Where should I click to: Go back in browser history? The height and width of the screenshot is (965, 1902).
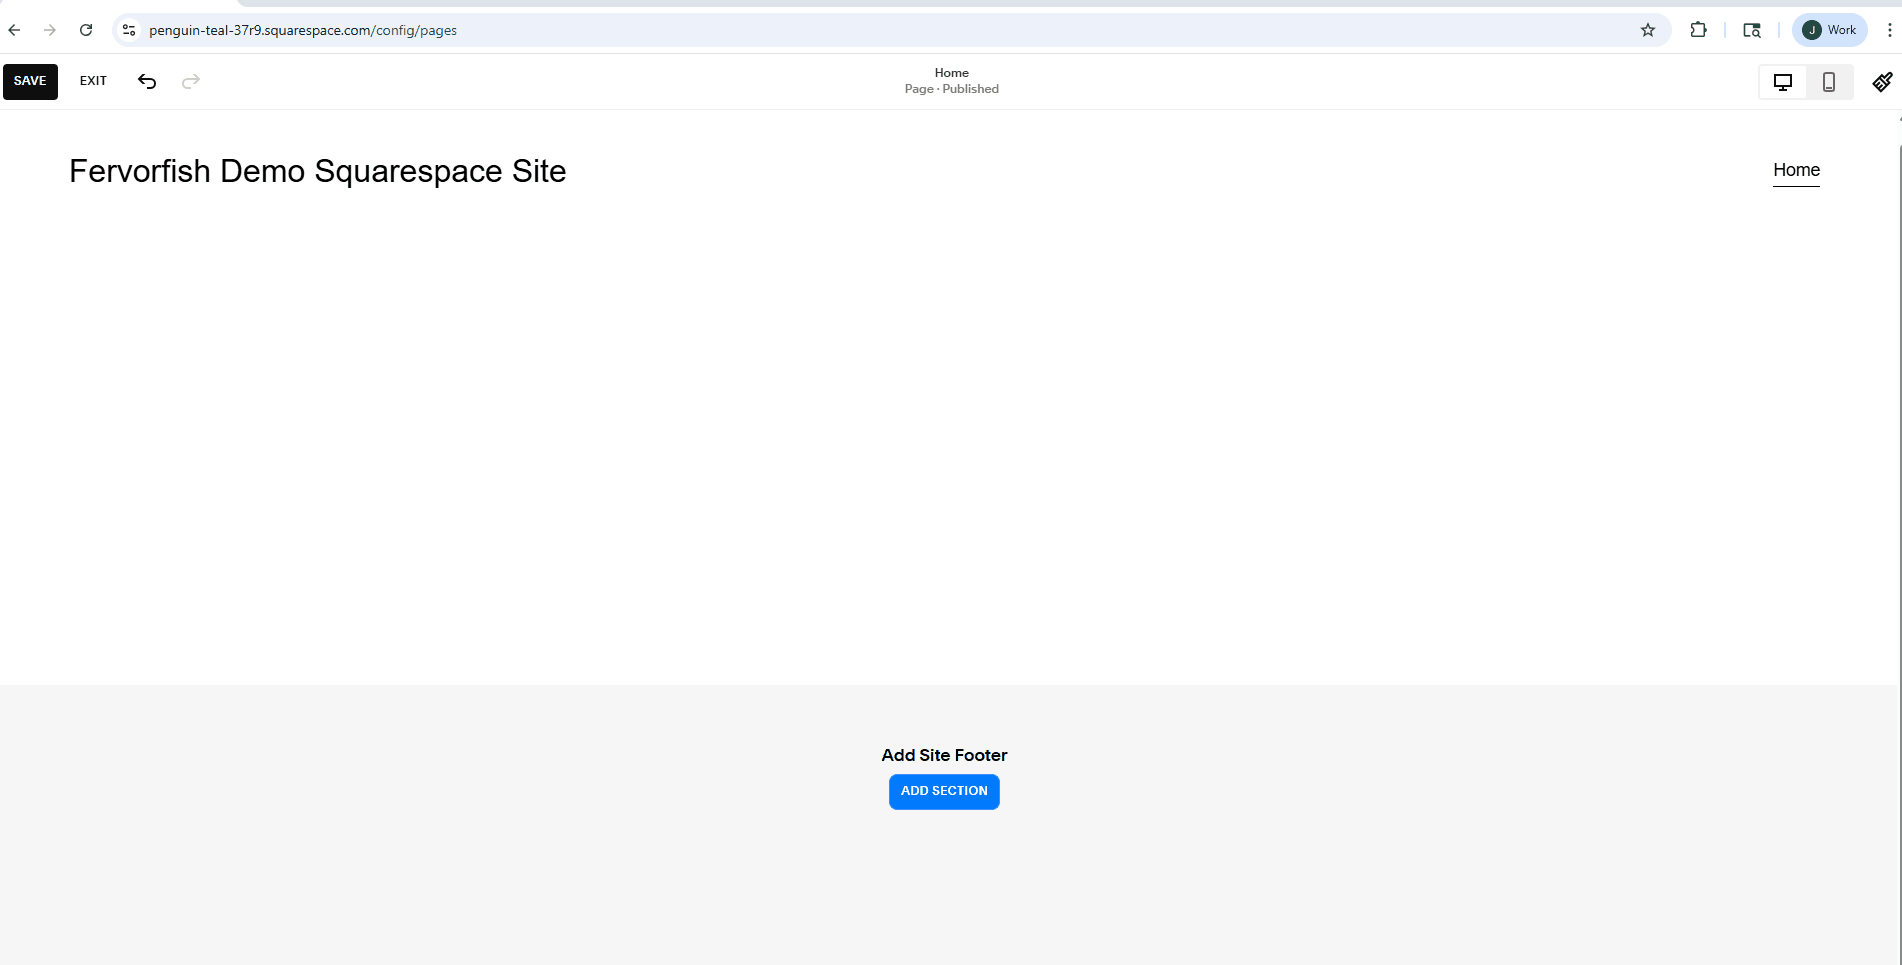tap(14, 30)
